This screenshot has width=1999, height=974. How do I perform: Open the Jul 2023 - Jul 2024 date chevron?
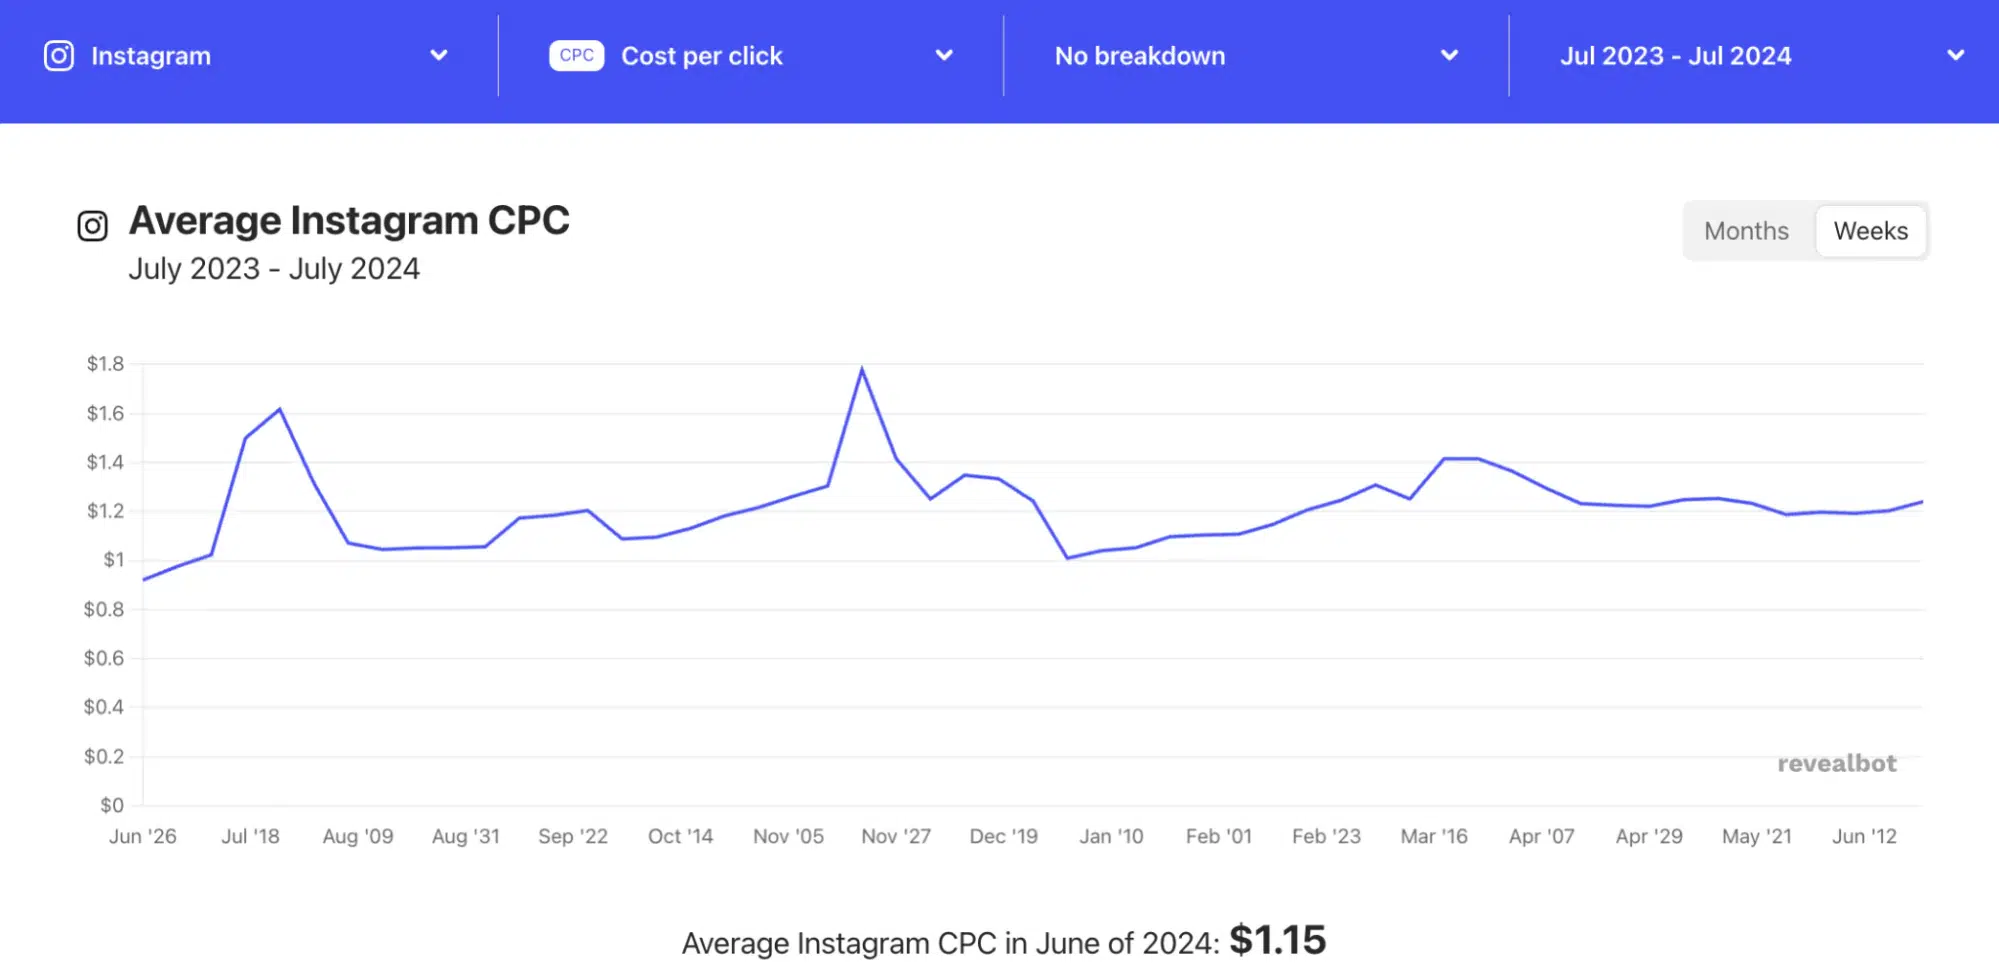[1955, 56]
